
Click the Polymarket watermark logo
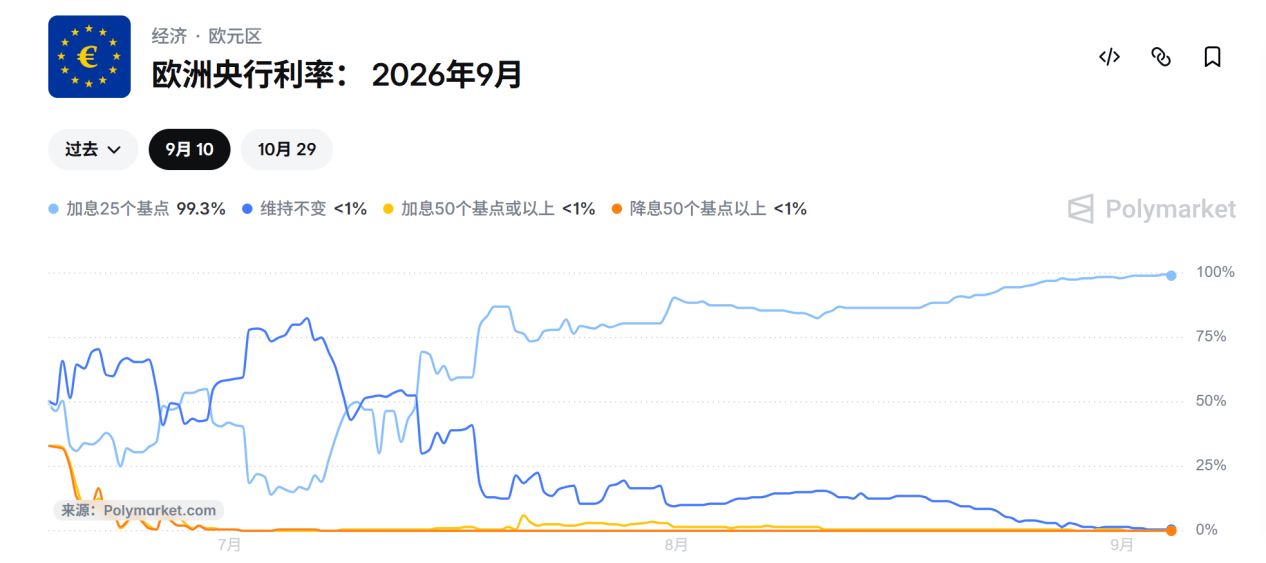[1152, 209]
